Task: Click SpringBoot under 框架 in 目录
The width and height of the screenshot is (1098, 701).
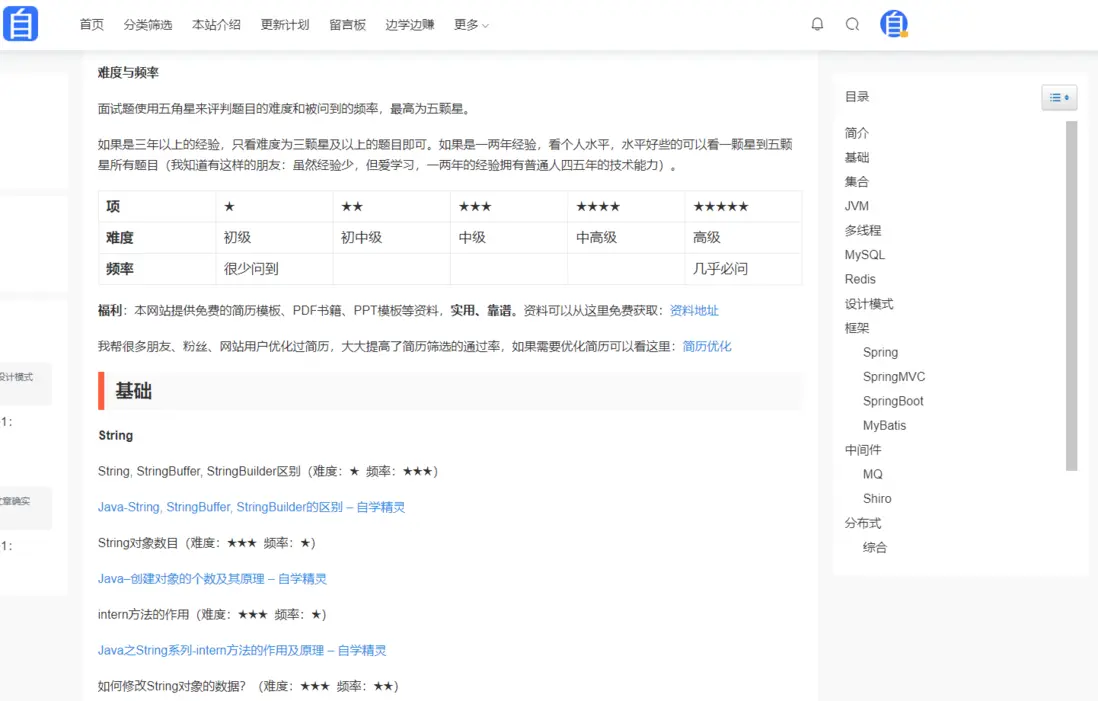Action: point(893,401)
